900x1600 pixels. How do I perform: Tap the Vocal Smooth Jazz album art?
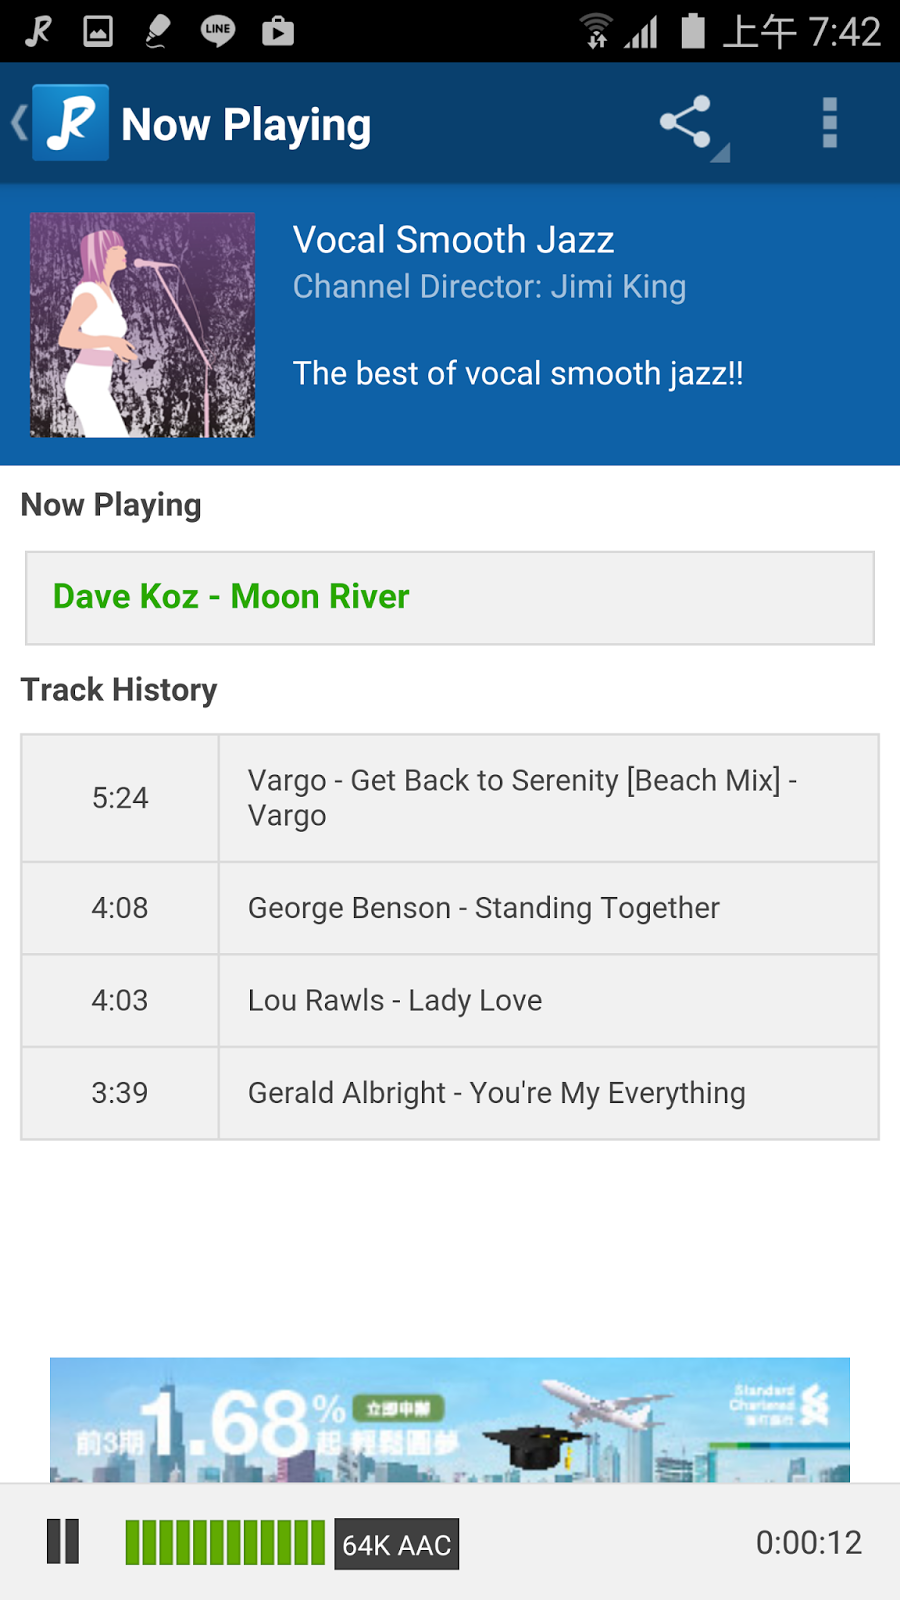(x=142, y=325)
